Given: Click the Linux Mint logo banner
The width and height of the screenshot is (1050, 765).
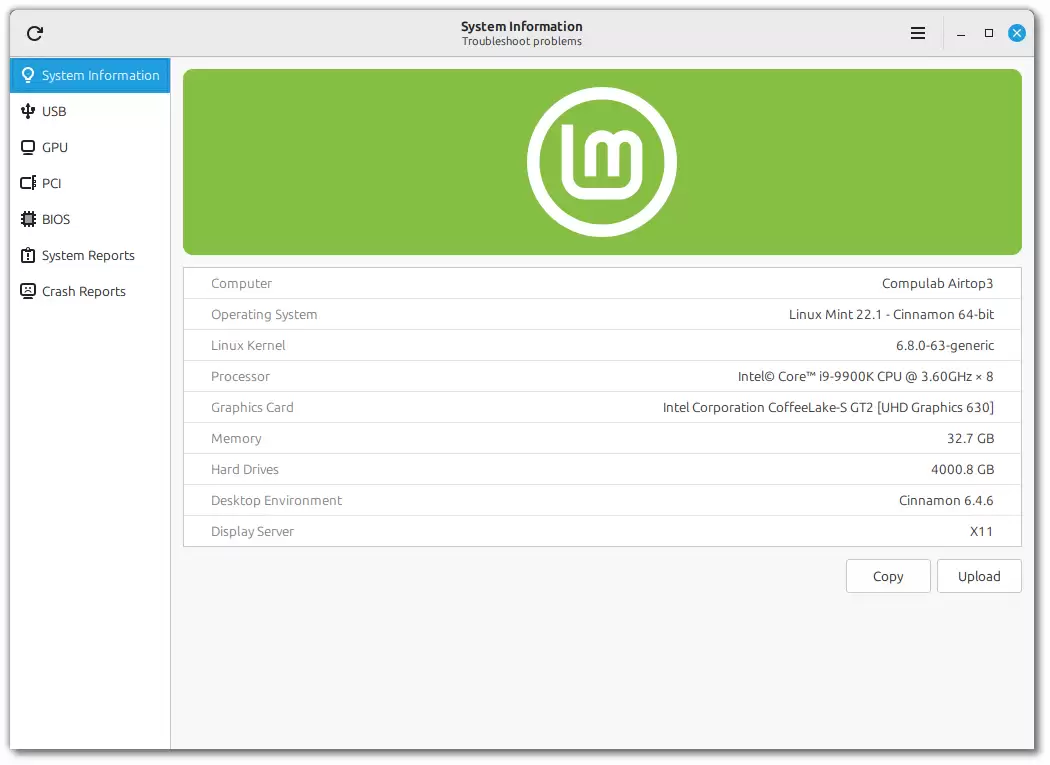Looking at the screenshot, I should tap(601, 161).
